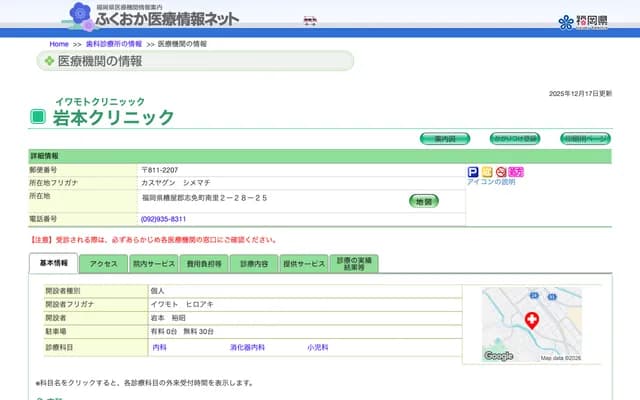Select the 診療内容 tab
The height and width of the screenshot is (400, 640).
tap(253, 264)
